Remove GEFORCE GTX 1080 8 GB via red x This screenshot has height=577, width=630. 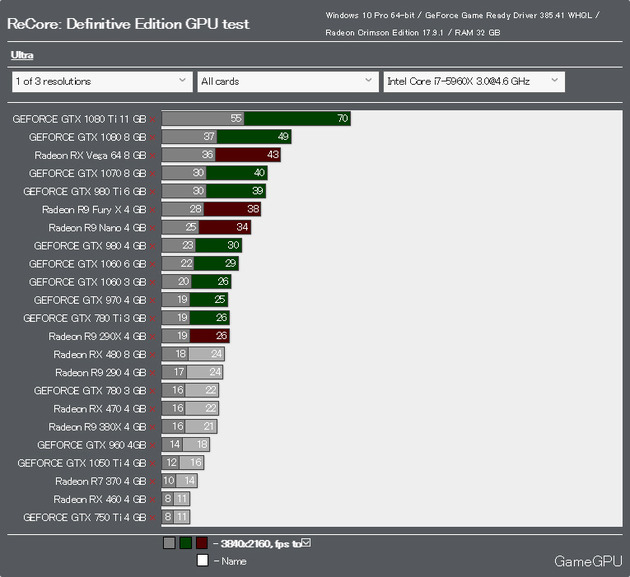152,137
